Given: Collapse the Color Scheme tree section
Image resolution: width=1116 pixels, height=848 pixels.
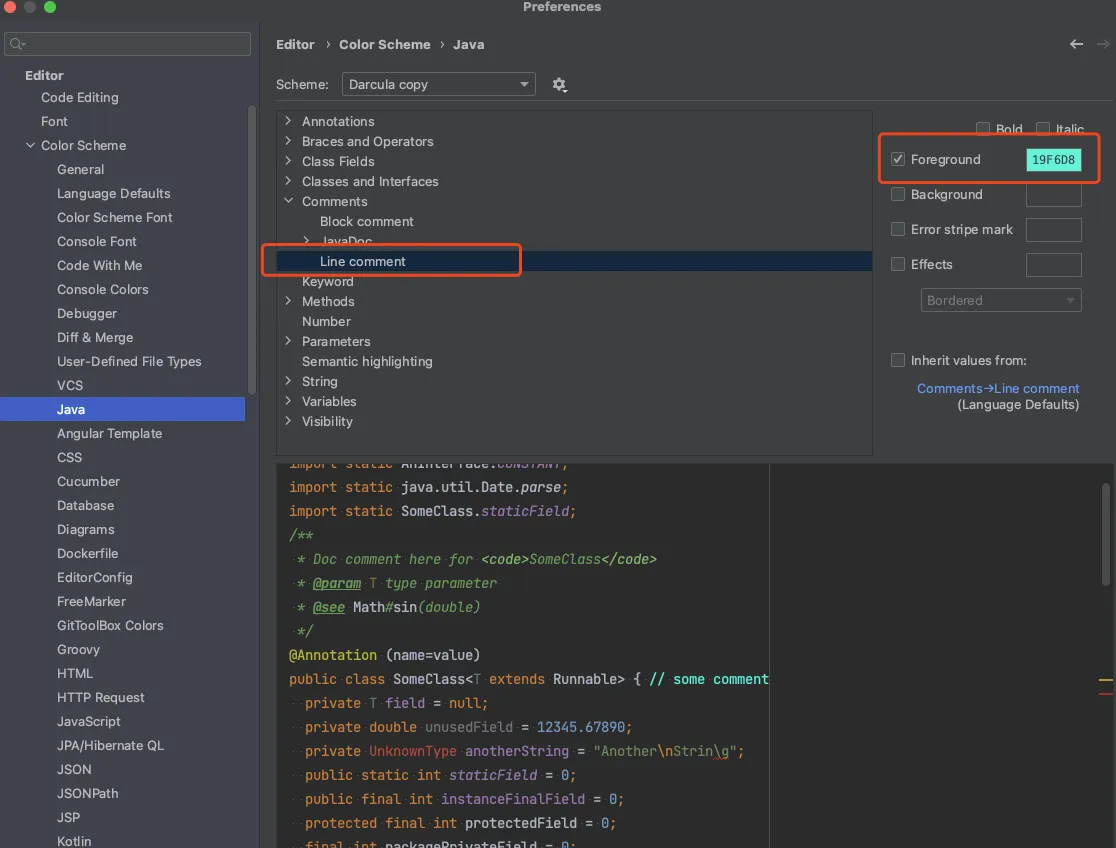Looking at the screenshot, I should coord(30,146).
